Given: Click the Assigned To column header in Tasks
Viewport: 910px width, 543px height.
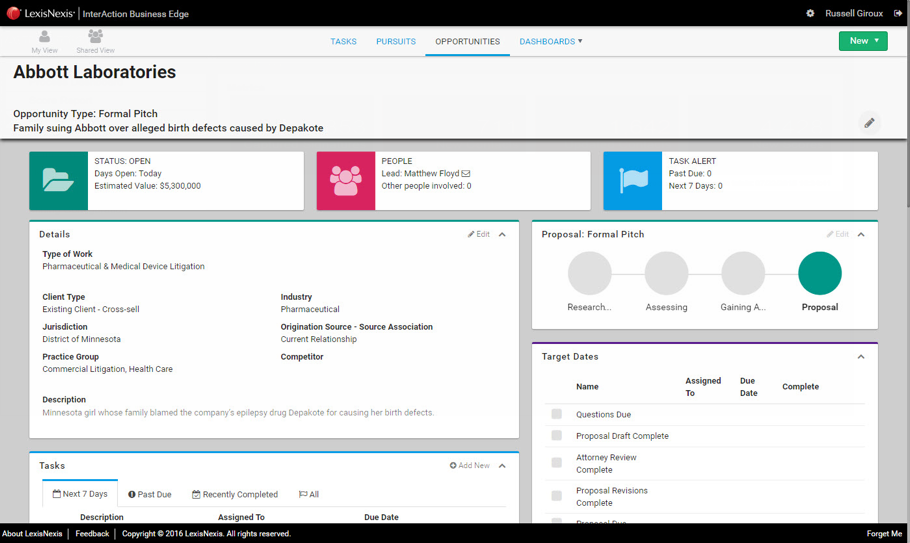Looking at the screenshot, I should 241,517.
